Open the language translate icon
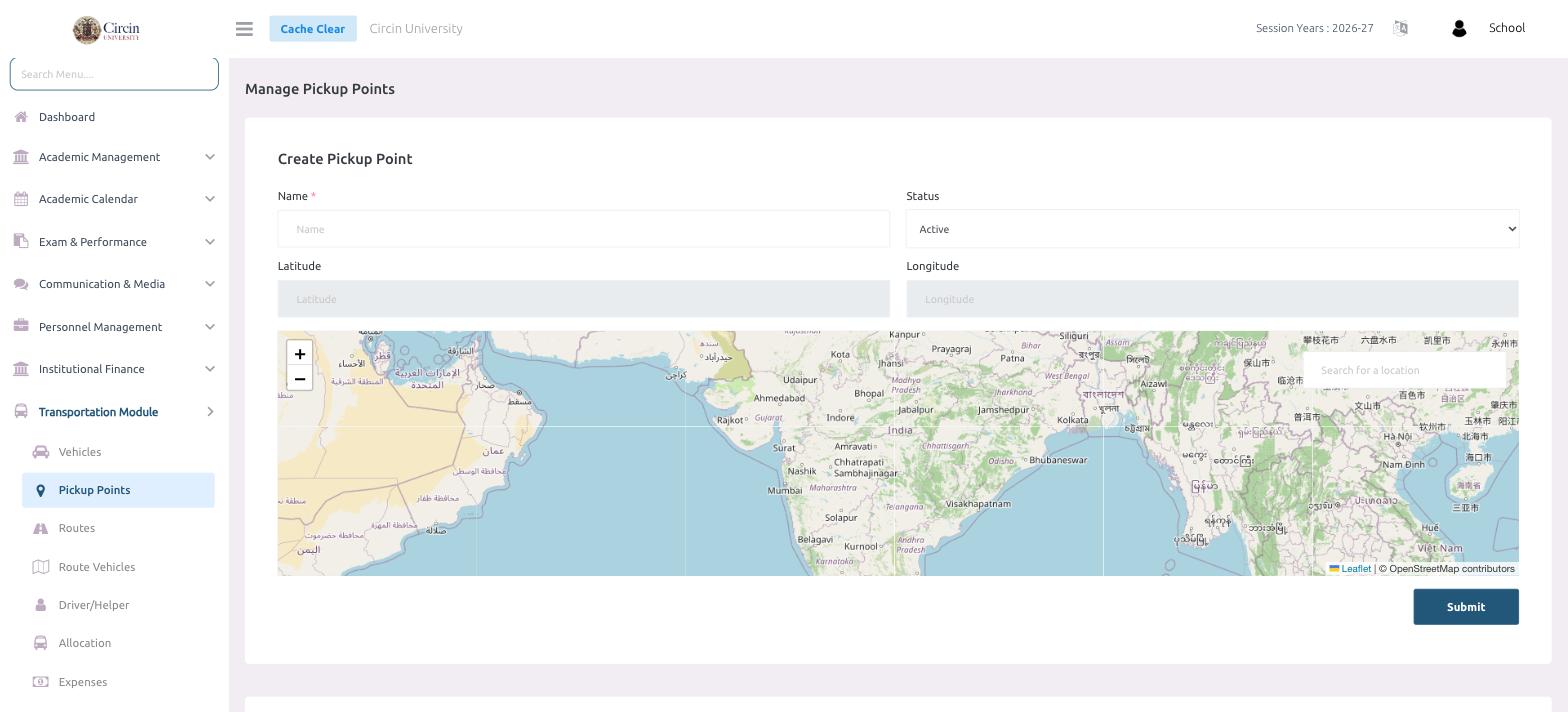This screenshot has height=712, width=1568. (1400, 28)
